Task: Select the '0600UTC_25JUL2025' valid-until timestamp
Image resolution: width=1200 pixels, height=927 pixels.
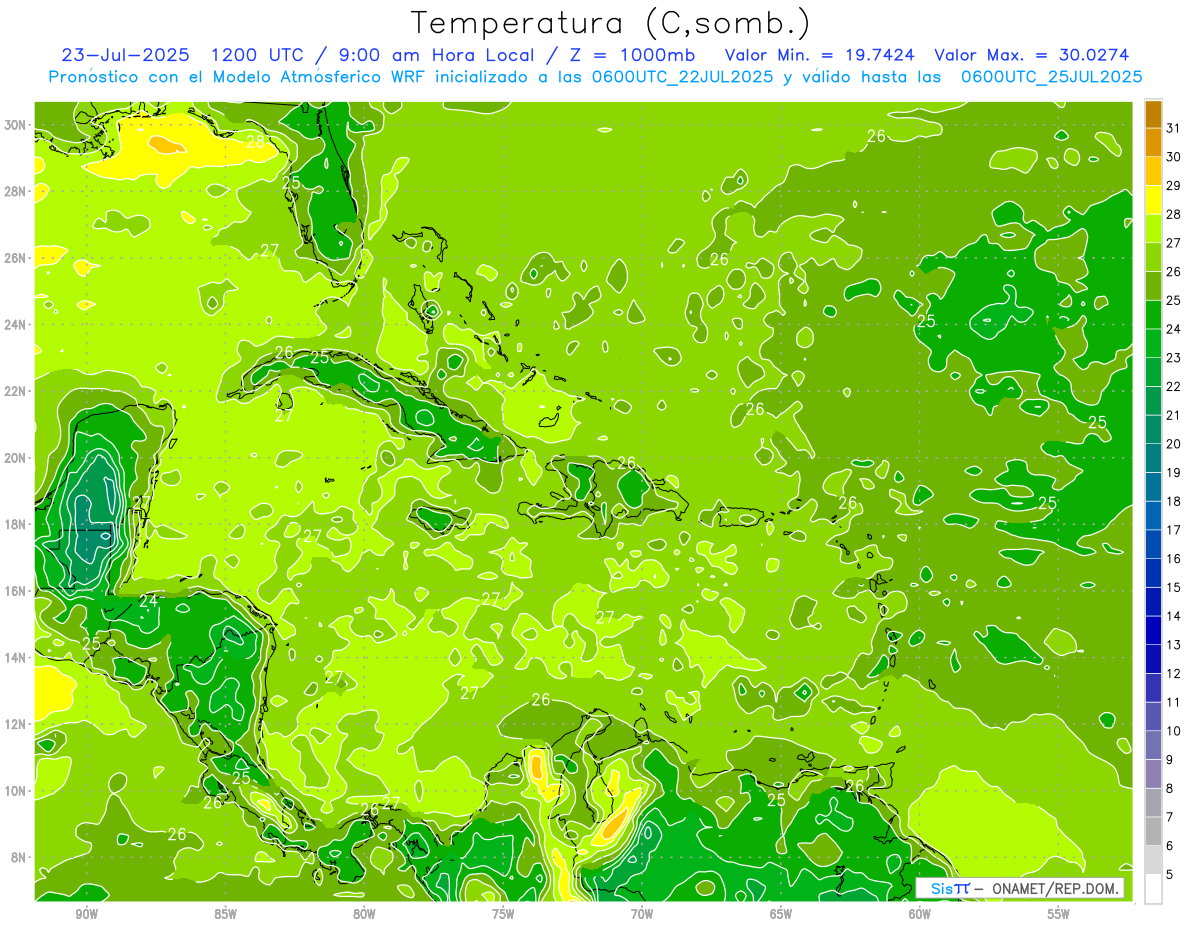Action: pos(1052,77)
